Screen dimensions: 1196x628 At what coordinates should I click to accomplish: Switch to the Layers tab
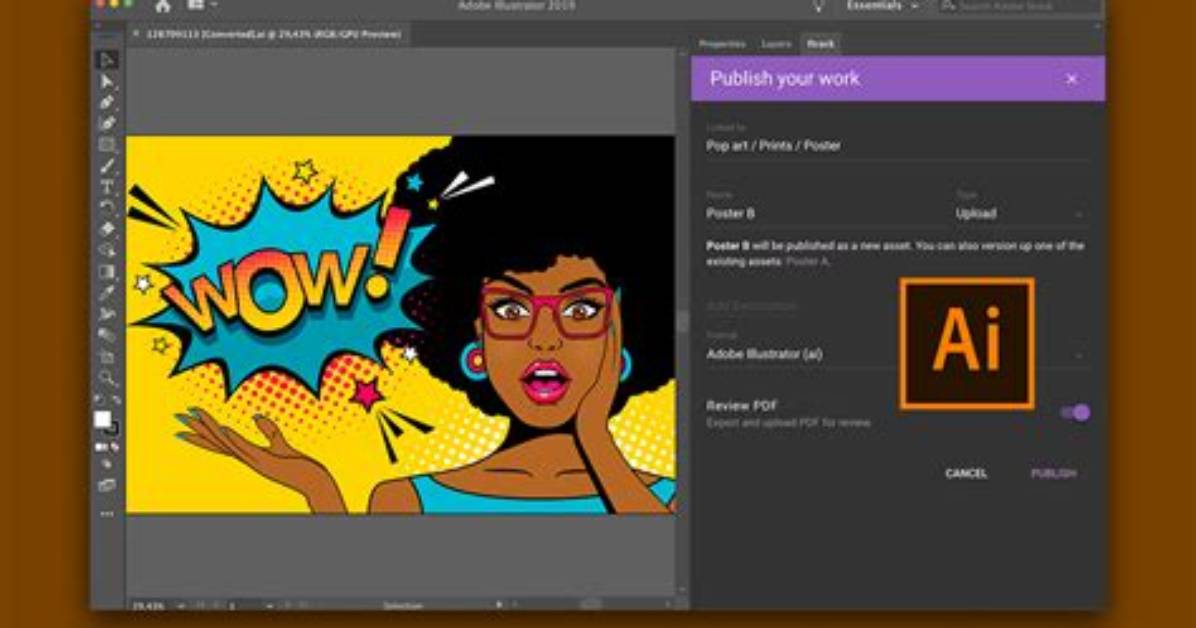pyautogui.click(x=776, y=44)
